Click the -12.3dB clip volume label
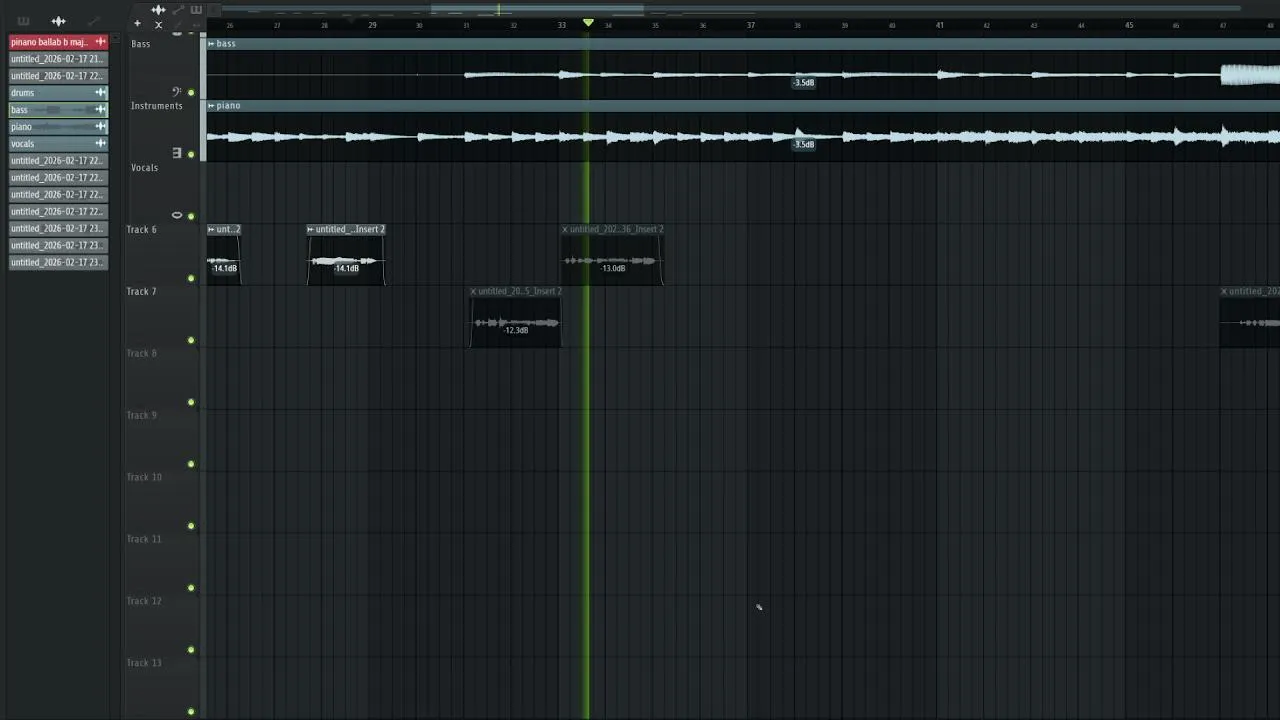 [x=516, y=330]
